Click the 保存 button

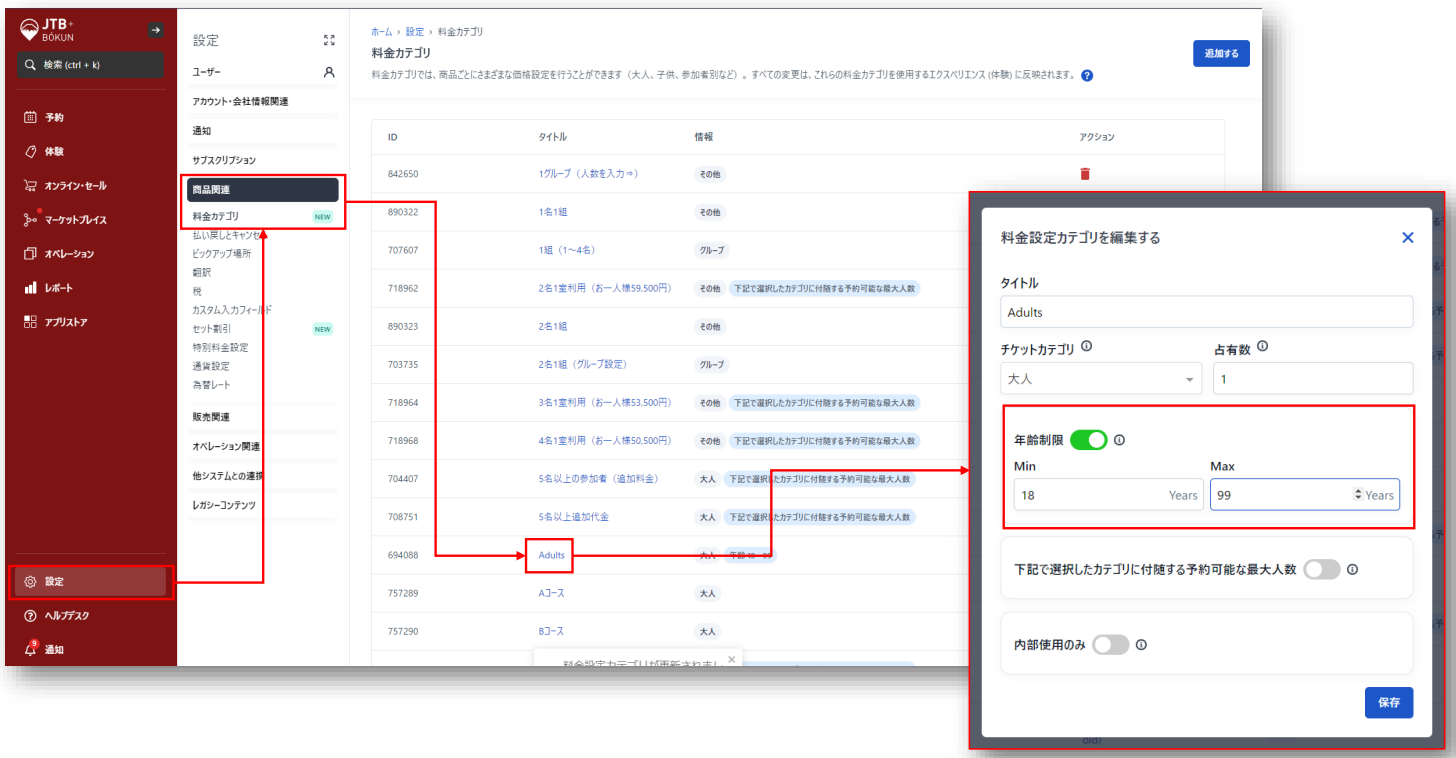click(1388, 703)
